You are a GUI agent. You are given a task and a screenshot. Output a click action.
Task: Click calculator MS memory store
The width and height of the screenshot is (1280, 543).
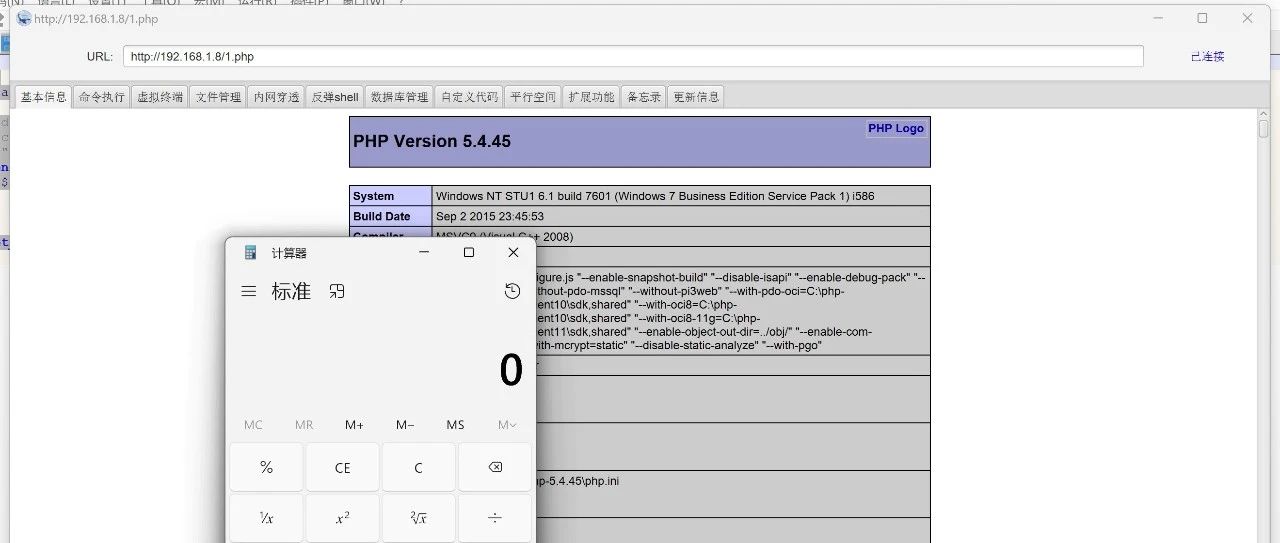(x=455, y=425)
